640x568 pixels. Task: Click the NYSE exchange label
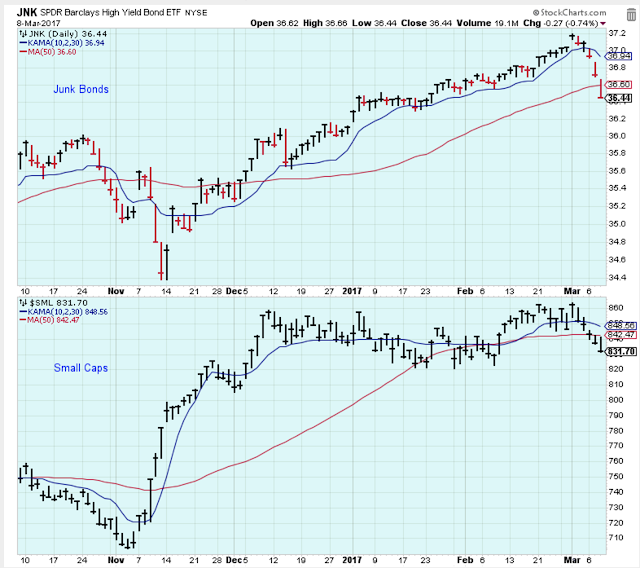tap(196, 13)
